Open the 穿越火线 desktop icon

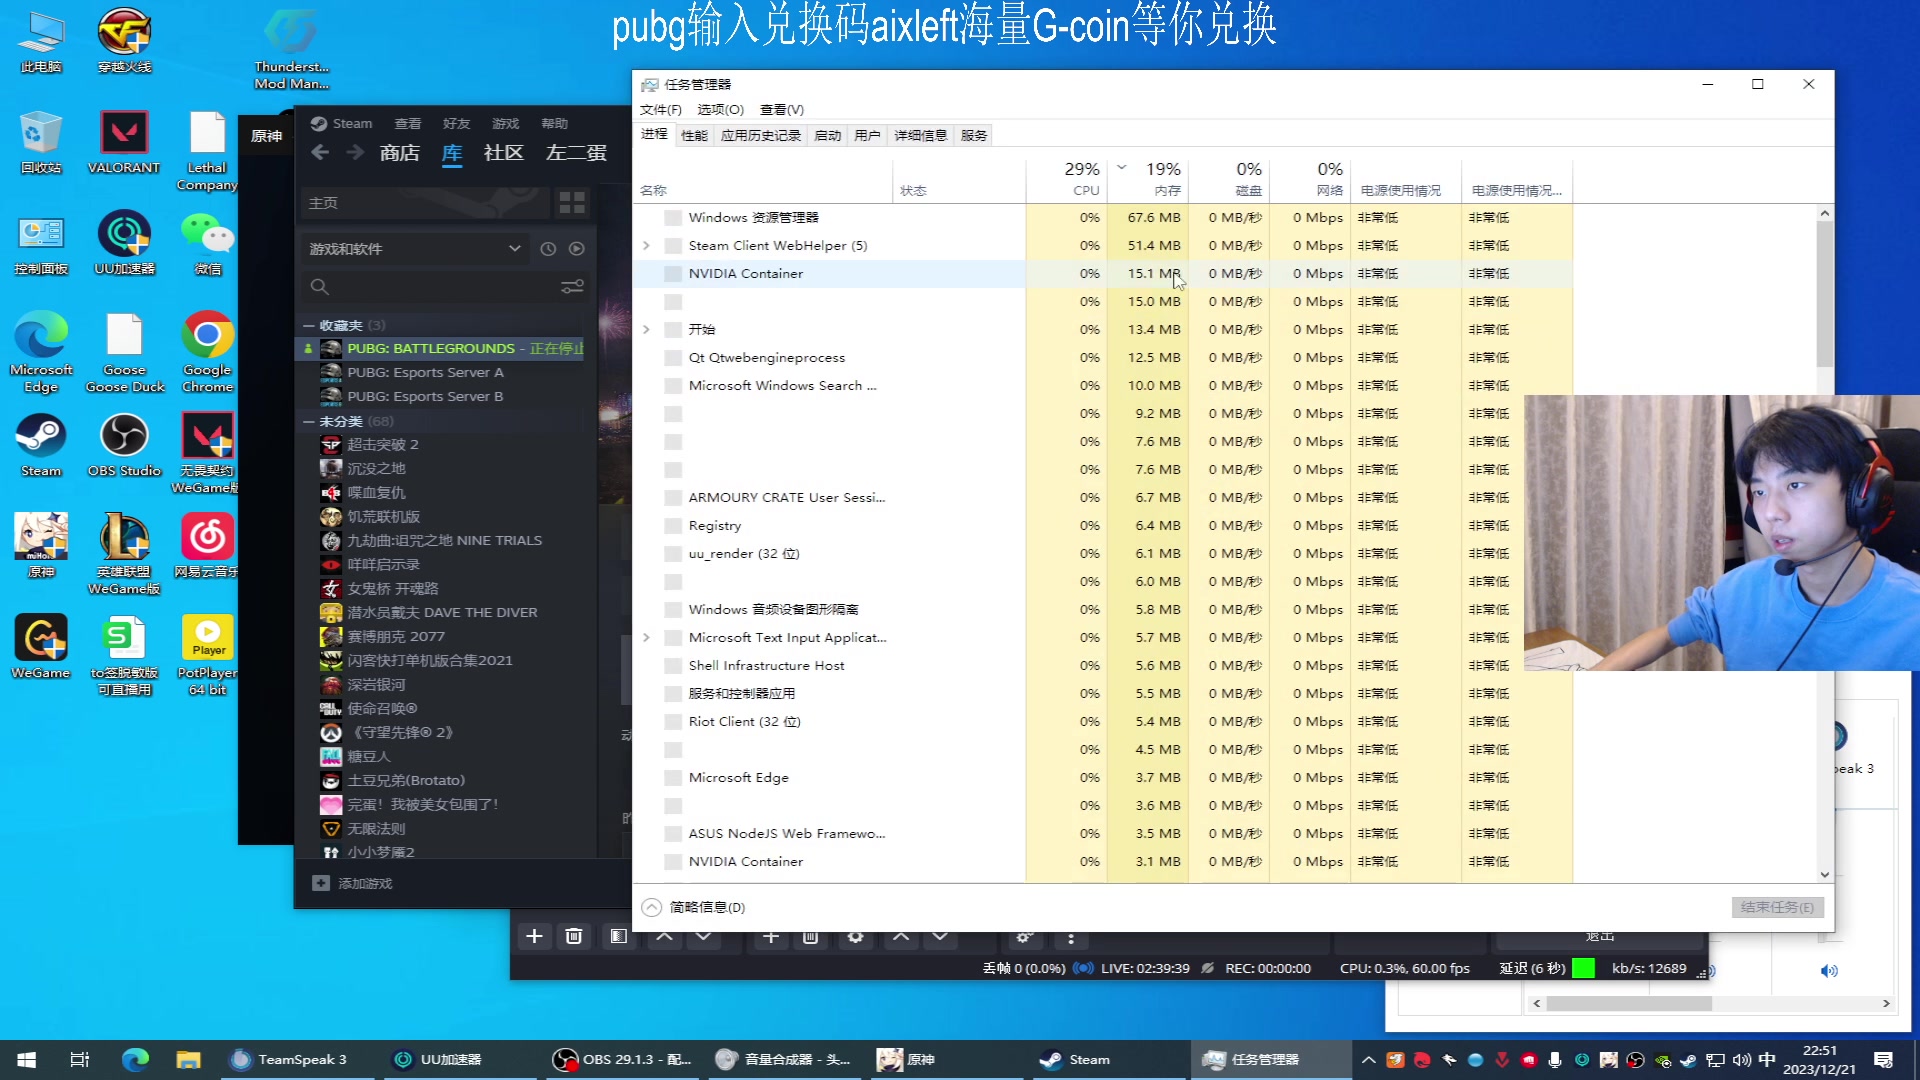point(124,41)
